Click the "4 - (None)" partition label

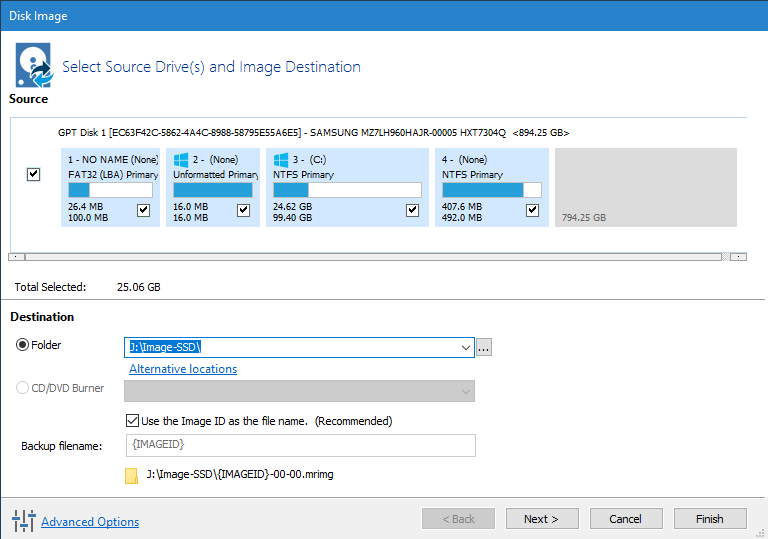(x=464, y=160)
